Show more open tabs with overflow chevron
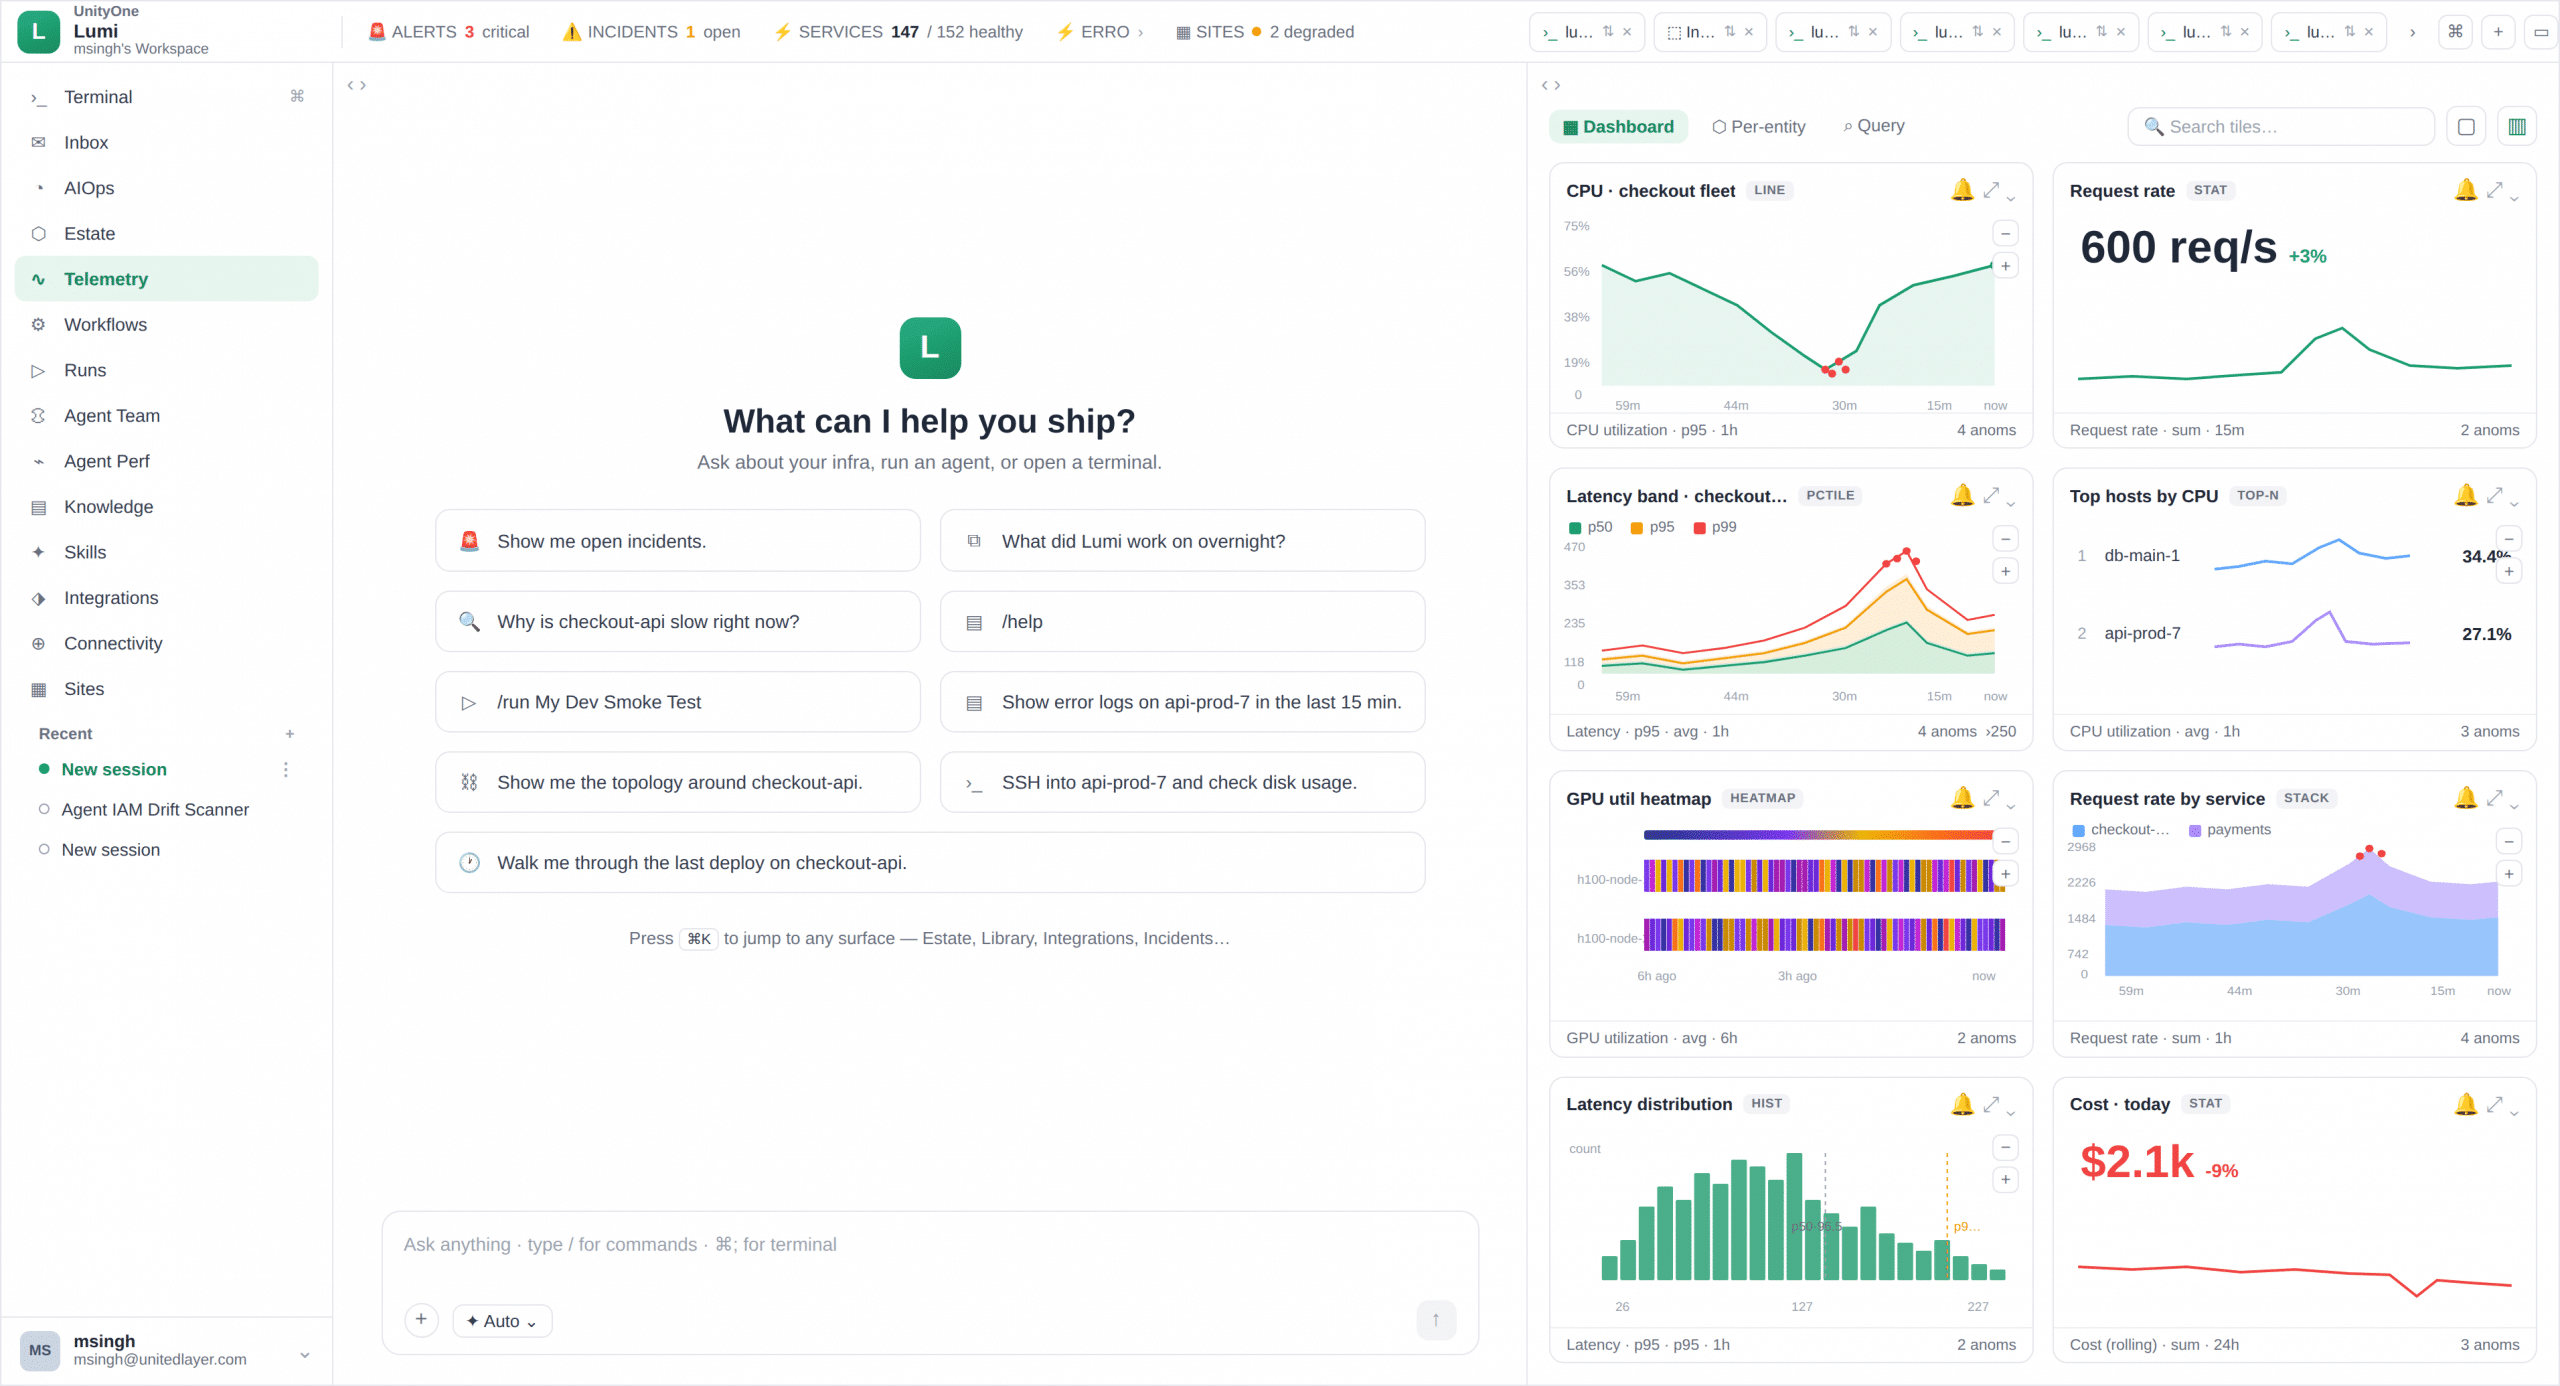This screenshot has height=1386, width=2560. [x=2413, y=32]
